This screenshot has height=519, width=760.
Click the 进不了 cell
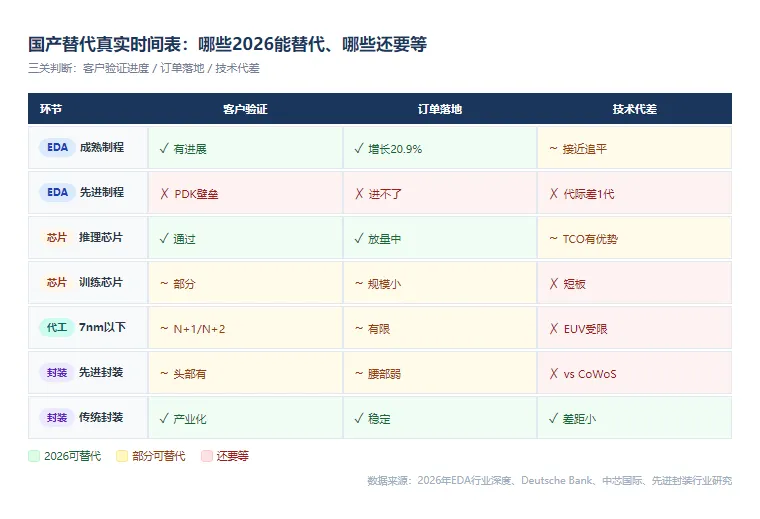pyautogui.click(x=440, y=193)
